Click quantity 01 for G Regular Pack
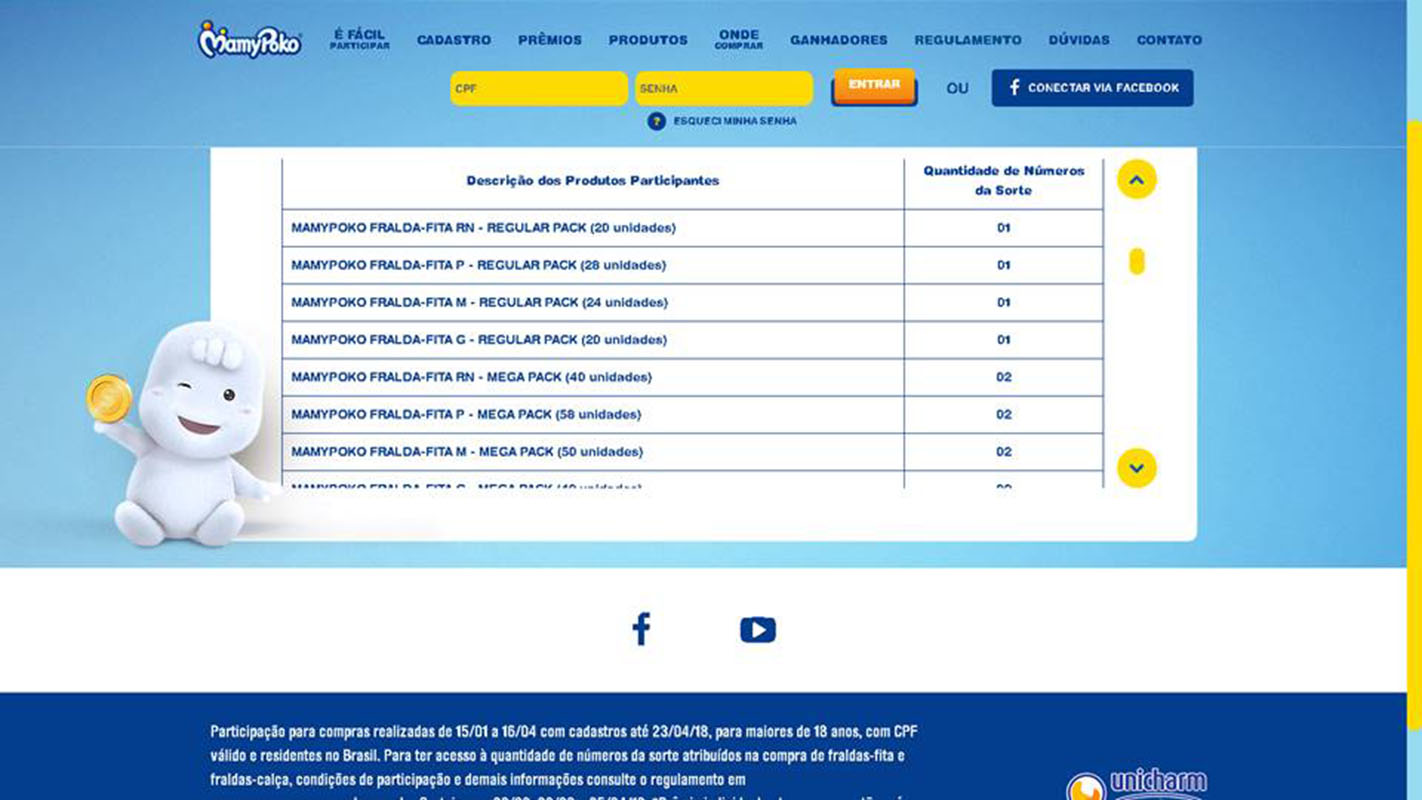1422x800 pixels. (x=1004, y=340)
